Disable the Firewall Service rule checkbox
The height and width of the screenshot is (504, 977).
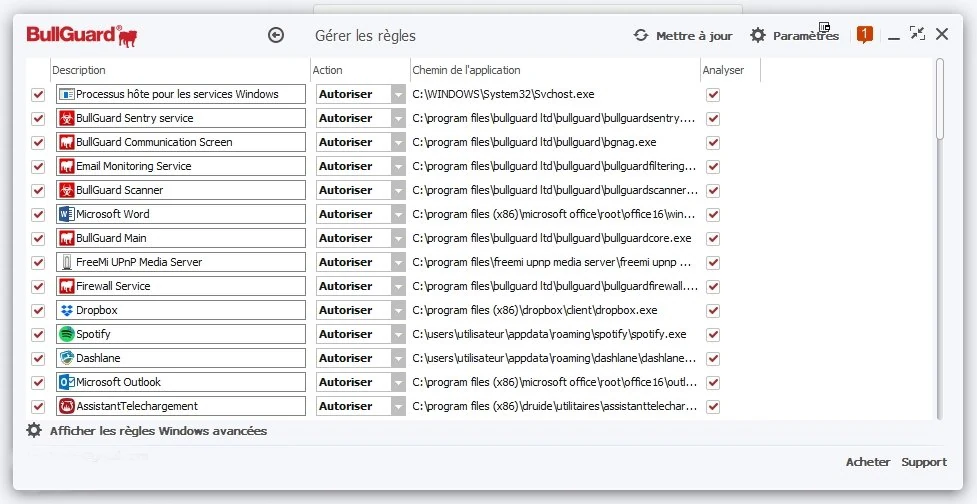click(38, 287)
